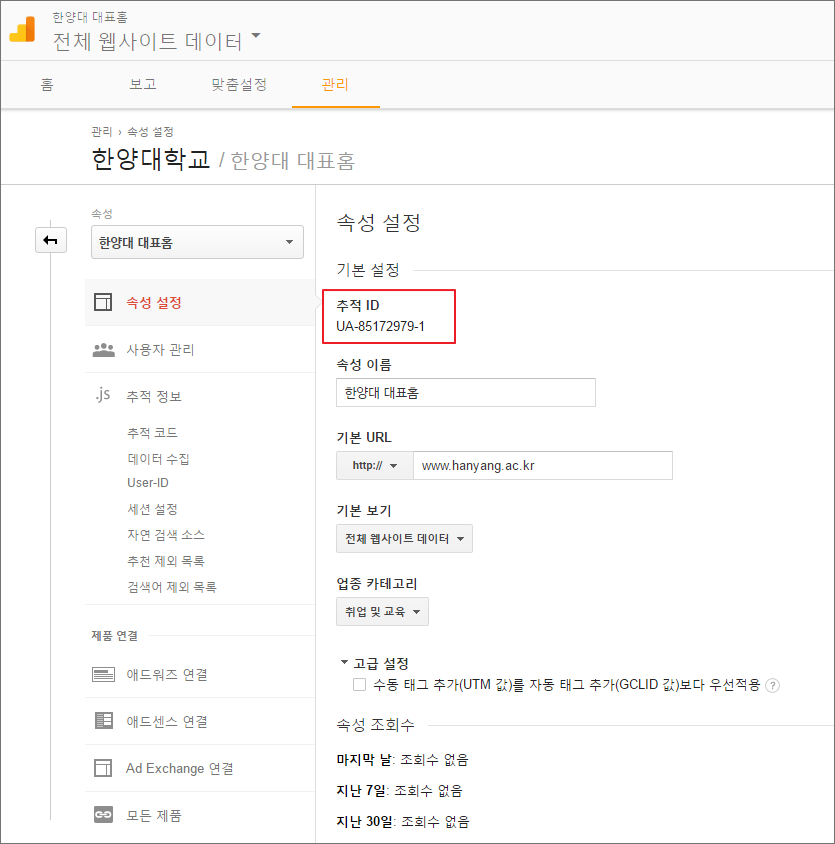Click the 애드센스 연결 icon
This screenshot has width=835, height=844.
103,721
